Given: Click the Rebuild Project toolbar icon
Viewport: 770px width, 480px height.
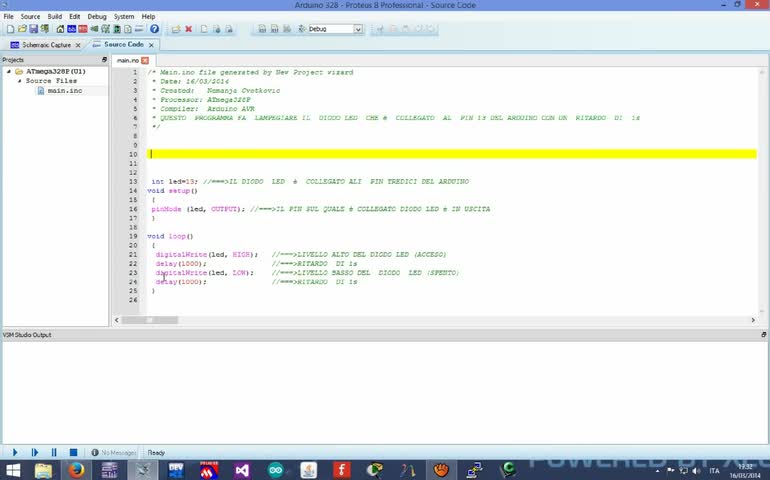Looking at the screenshot, I should click(x=275, y=29).
